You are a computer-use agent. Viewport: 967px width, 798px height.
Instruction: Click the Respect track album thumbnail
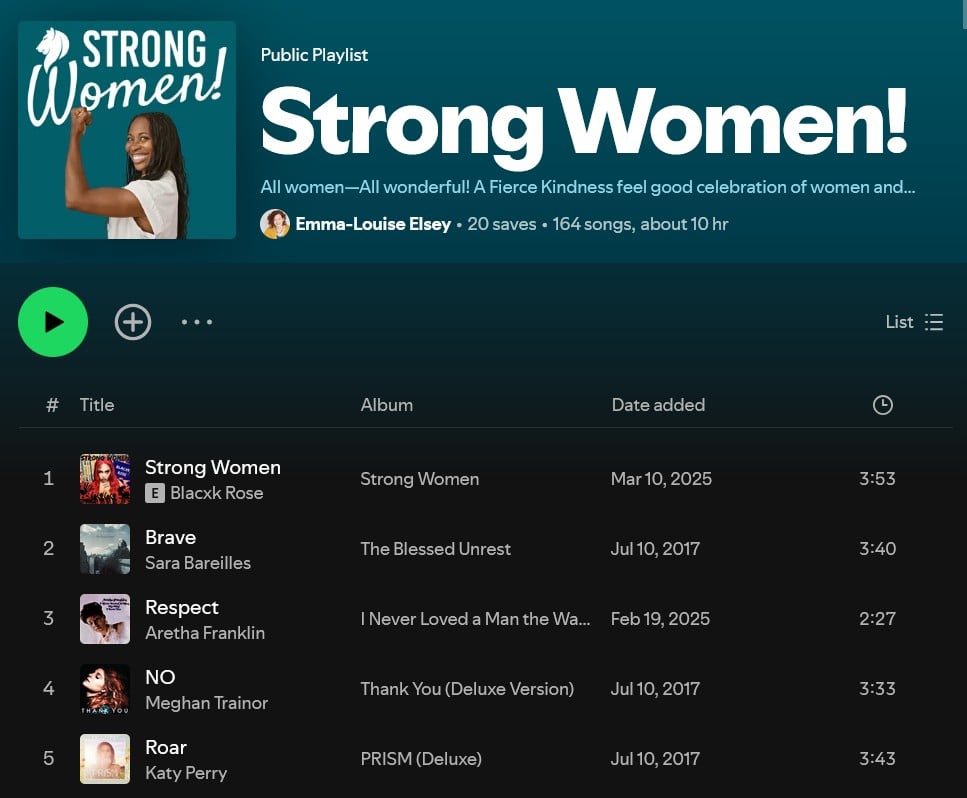[105, 619]
